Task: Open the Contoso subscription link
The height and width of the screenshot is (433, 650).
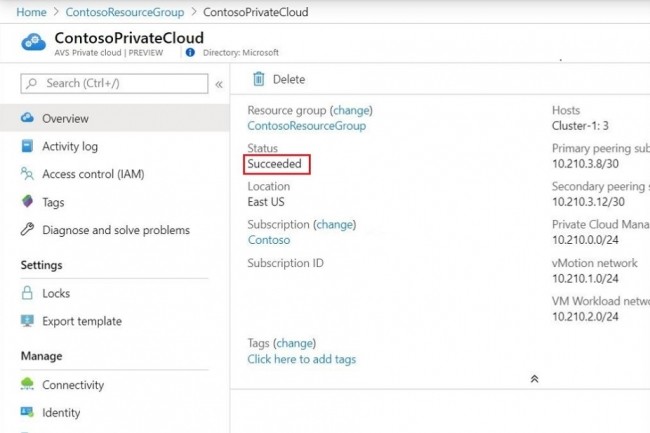Action: (x=269, y=240)
